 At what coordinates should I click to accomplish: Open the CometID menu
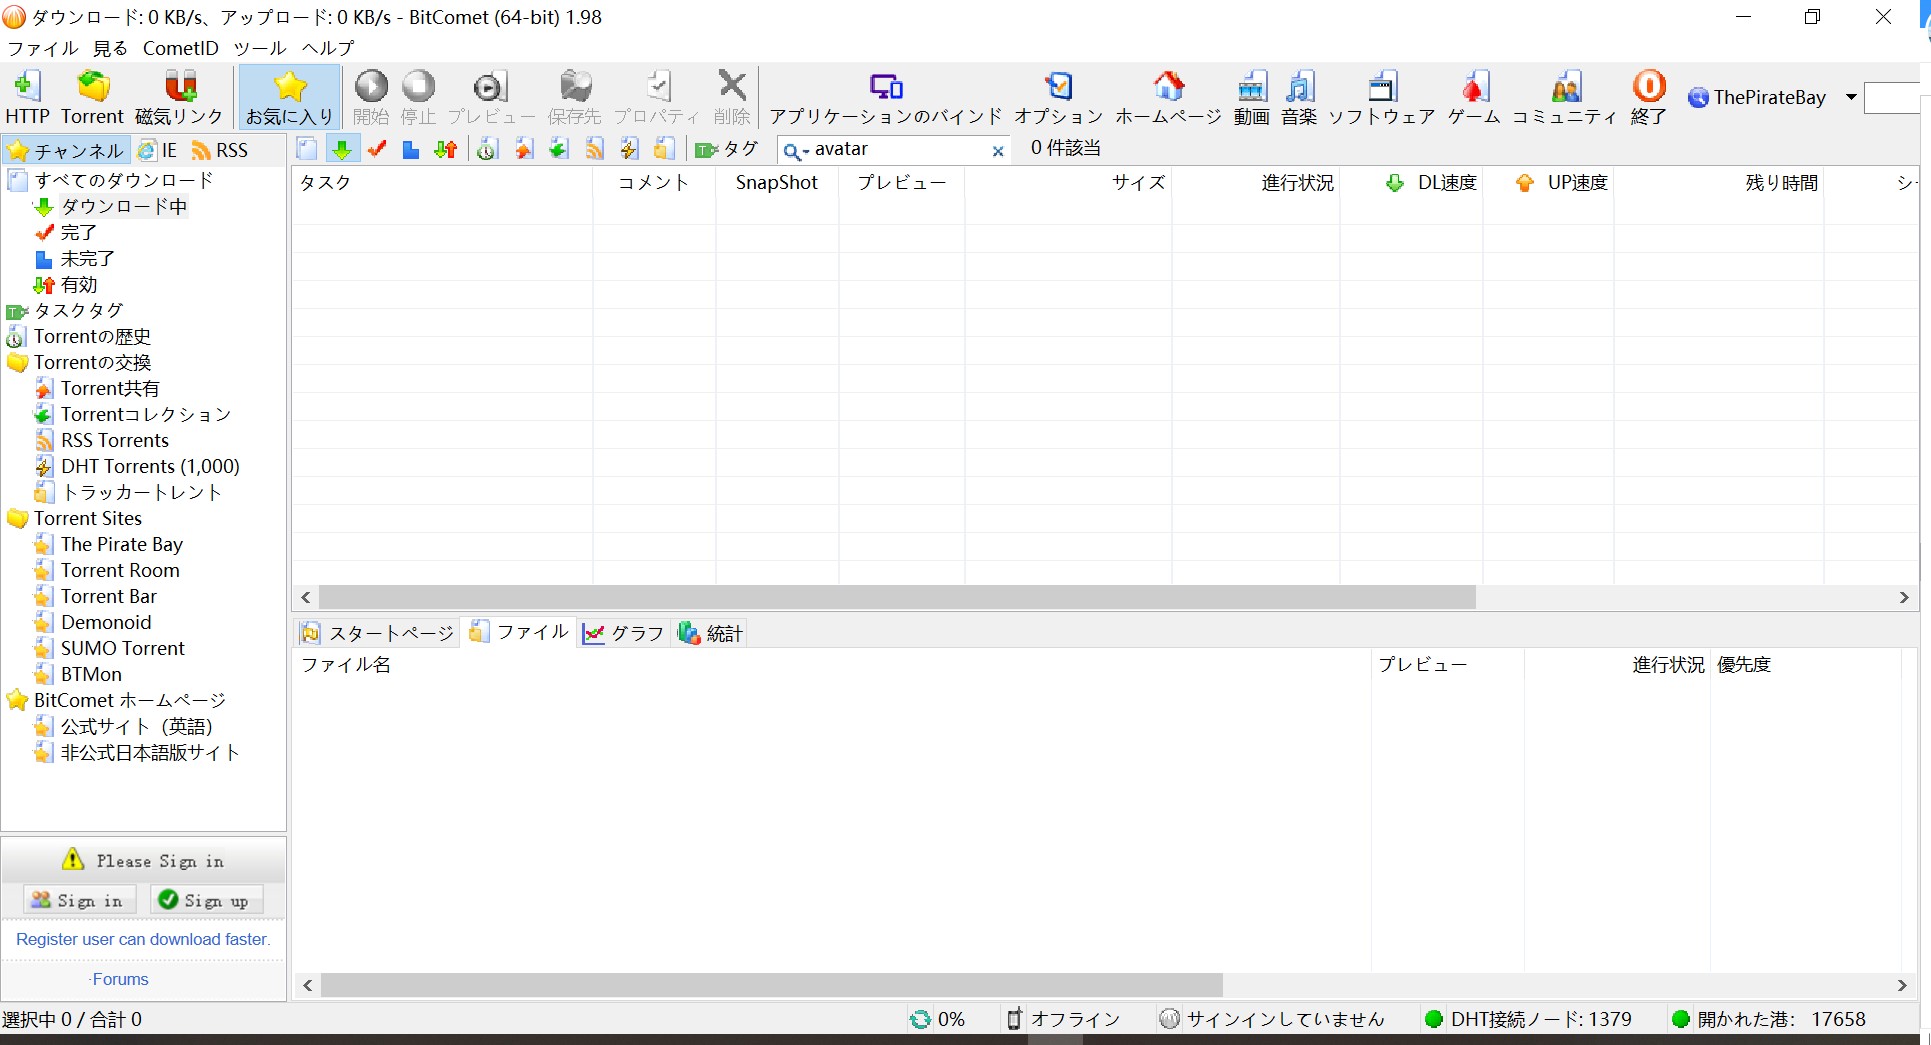point(181,48)
